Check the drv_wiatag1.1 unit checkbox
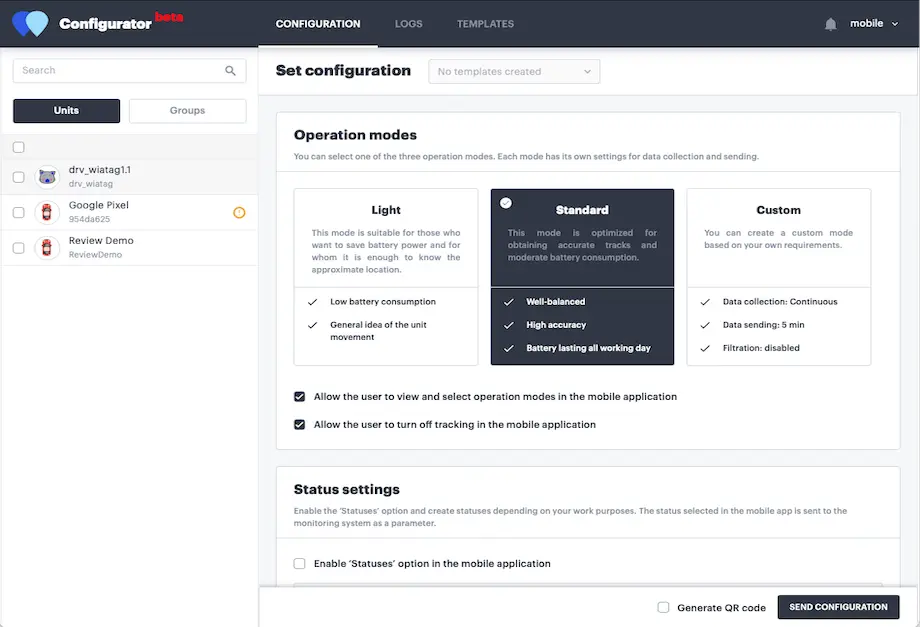This screenshot has width=920, height=627. click(x=19, y=177)
